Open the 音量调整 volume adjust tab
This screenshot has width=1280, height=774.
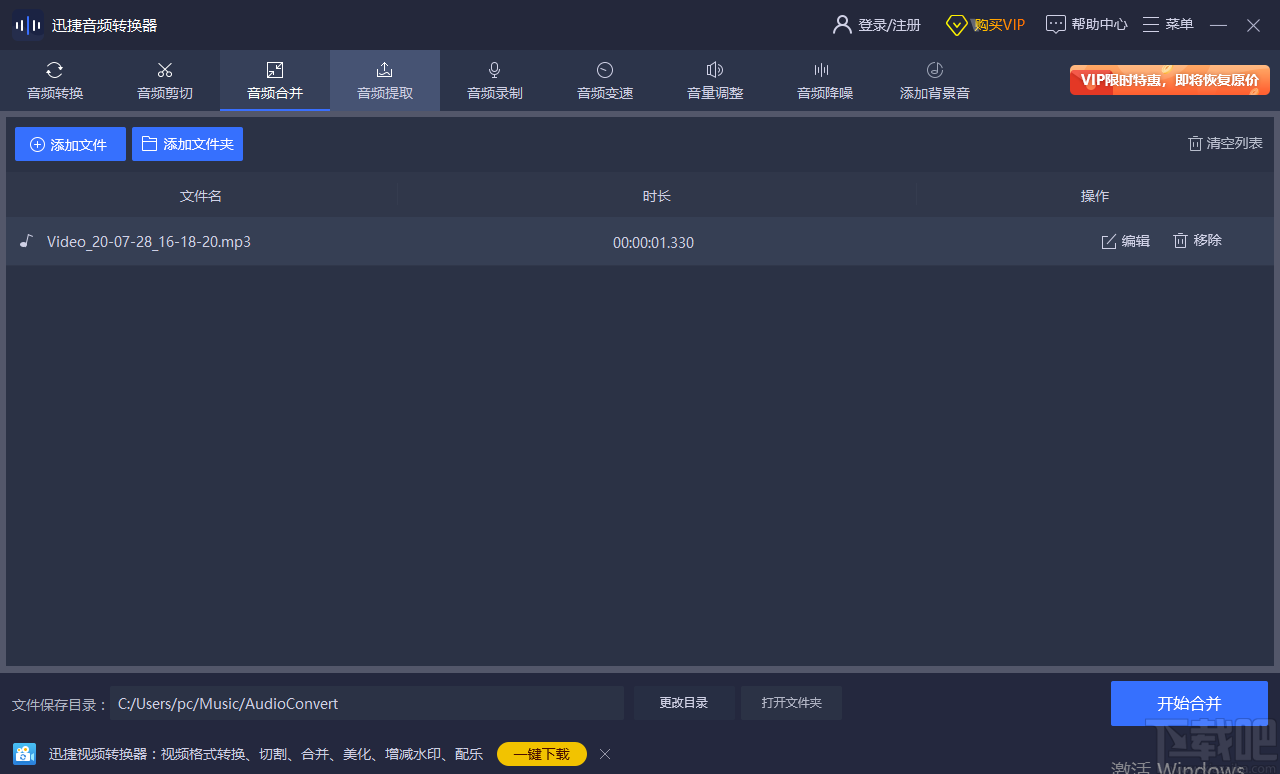pos(715,81)
